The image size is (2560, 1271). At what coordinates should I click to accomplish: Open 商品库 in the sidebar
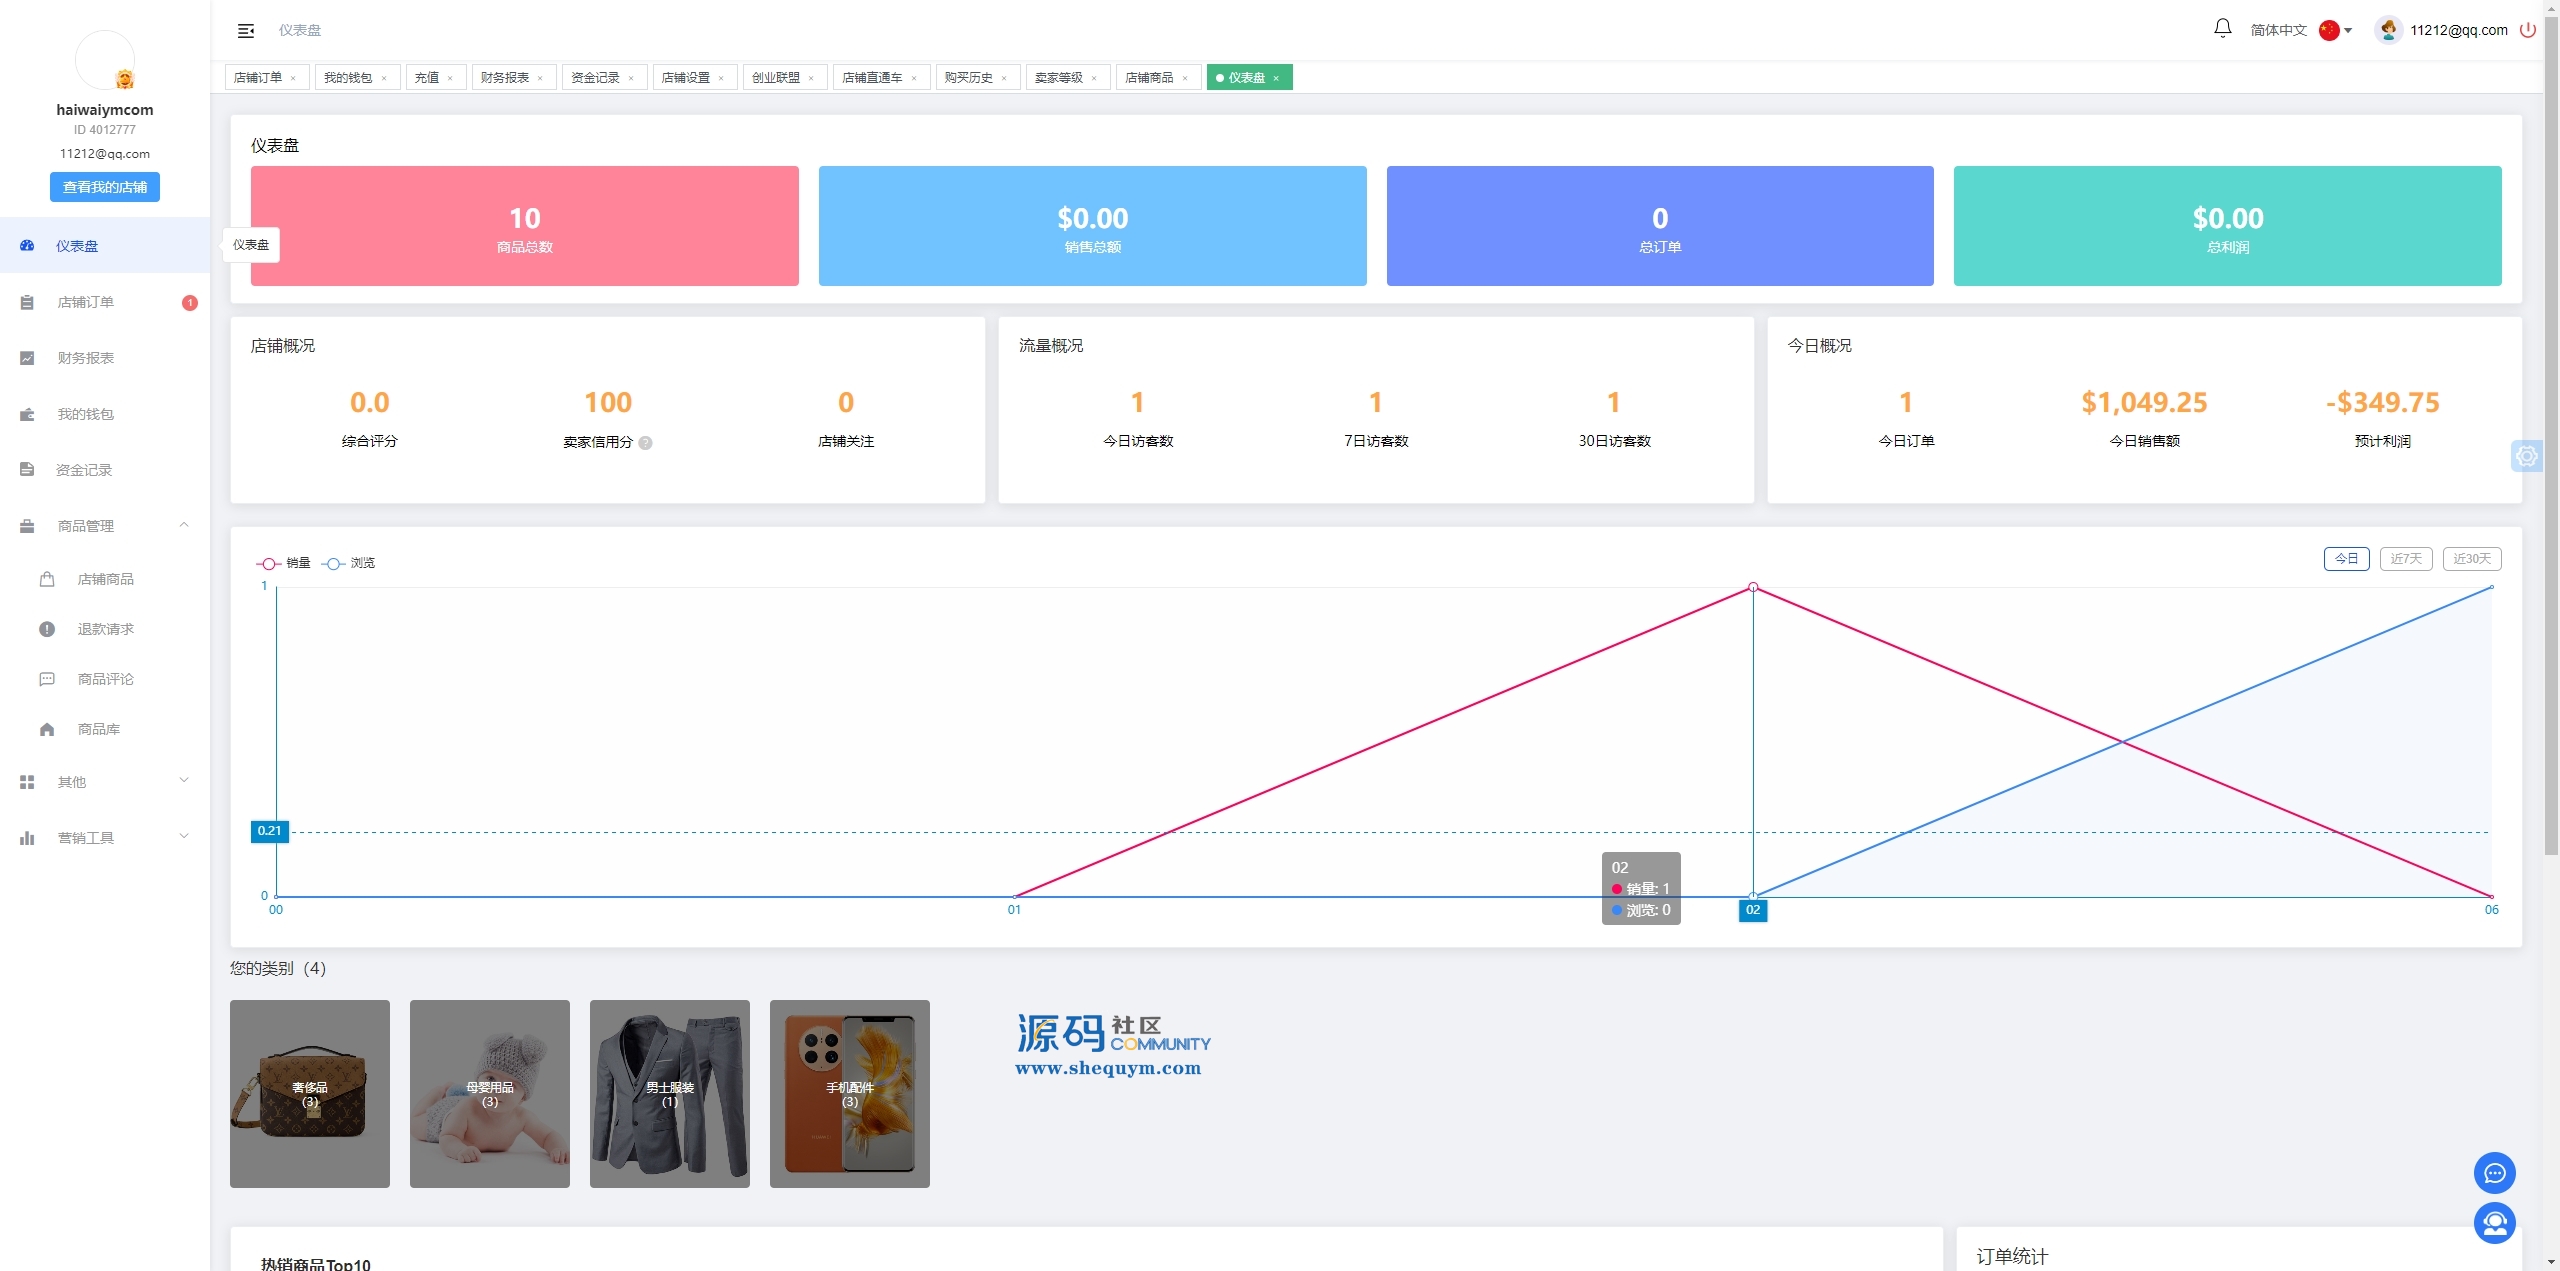[105, 729]
